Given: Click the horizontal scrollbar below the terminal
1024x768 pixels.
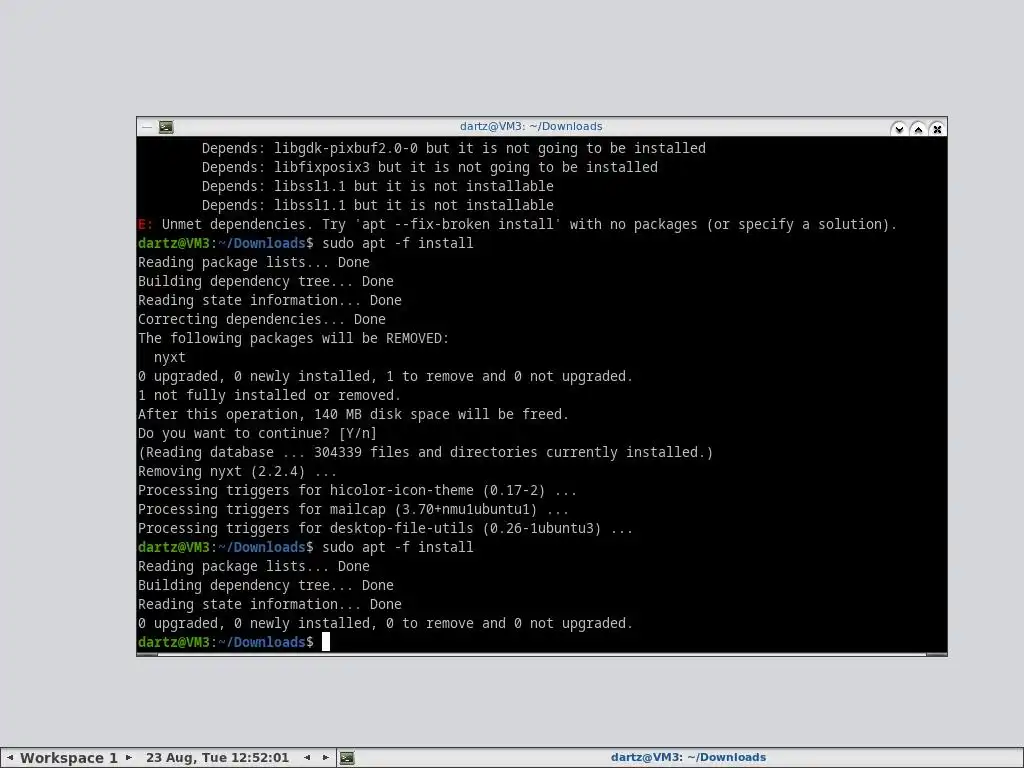Looking at the screenshot, I should click(541, 654).
